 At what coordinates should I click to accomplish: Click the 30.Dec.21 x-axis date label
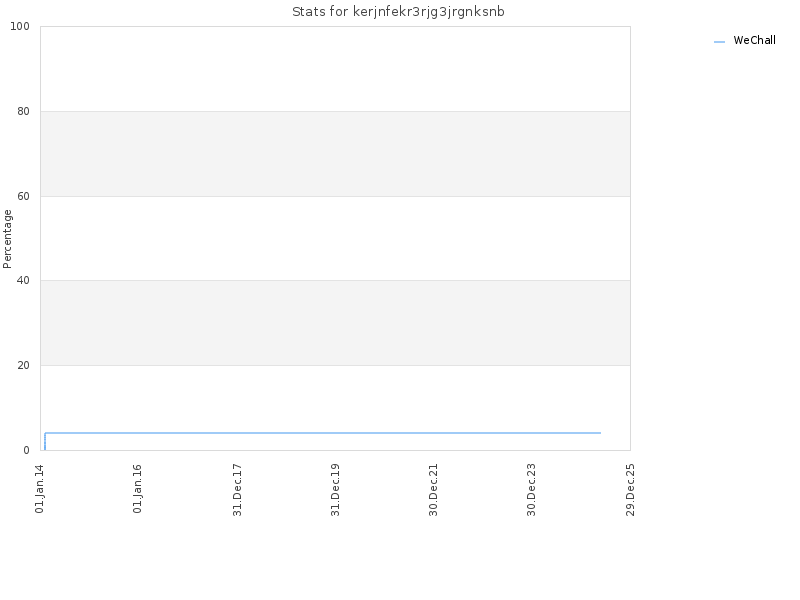point(434,490)
